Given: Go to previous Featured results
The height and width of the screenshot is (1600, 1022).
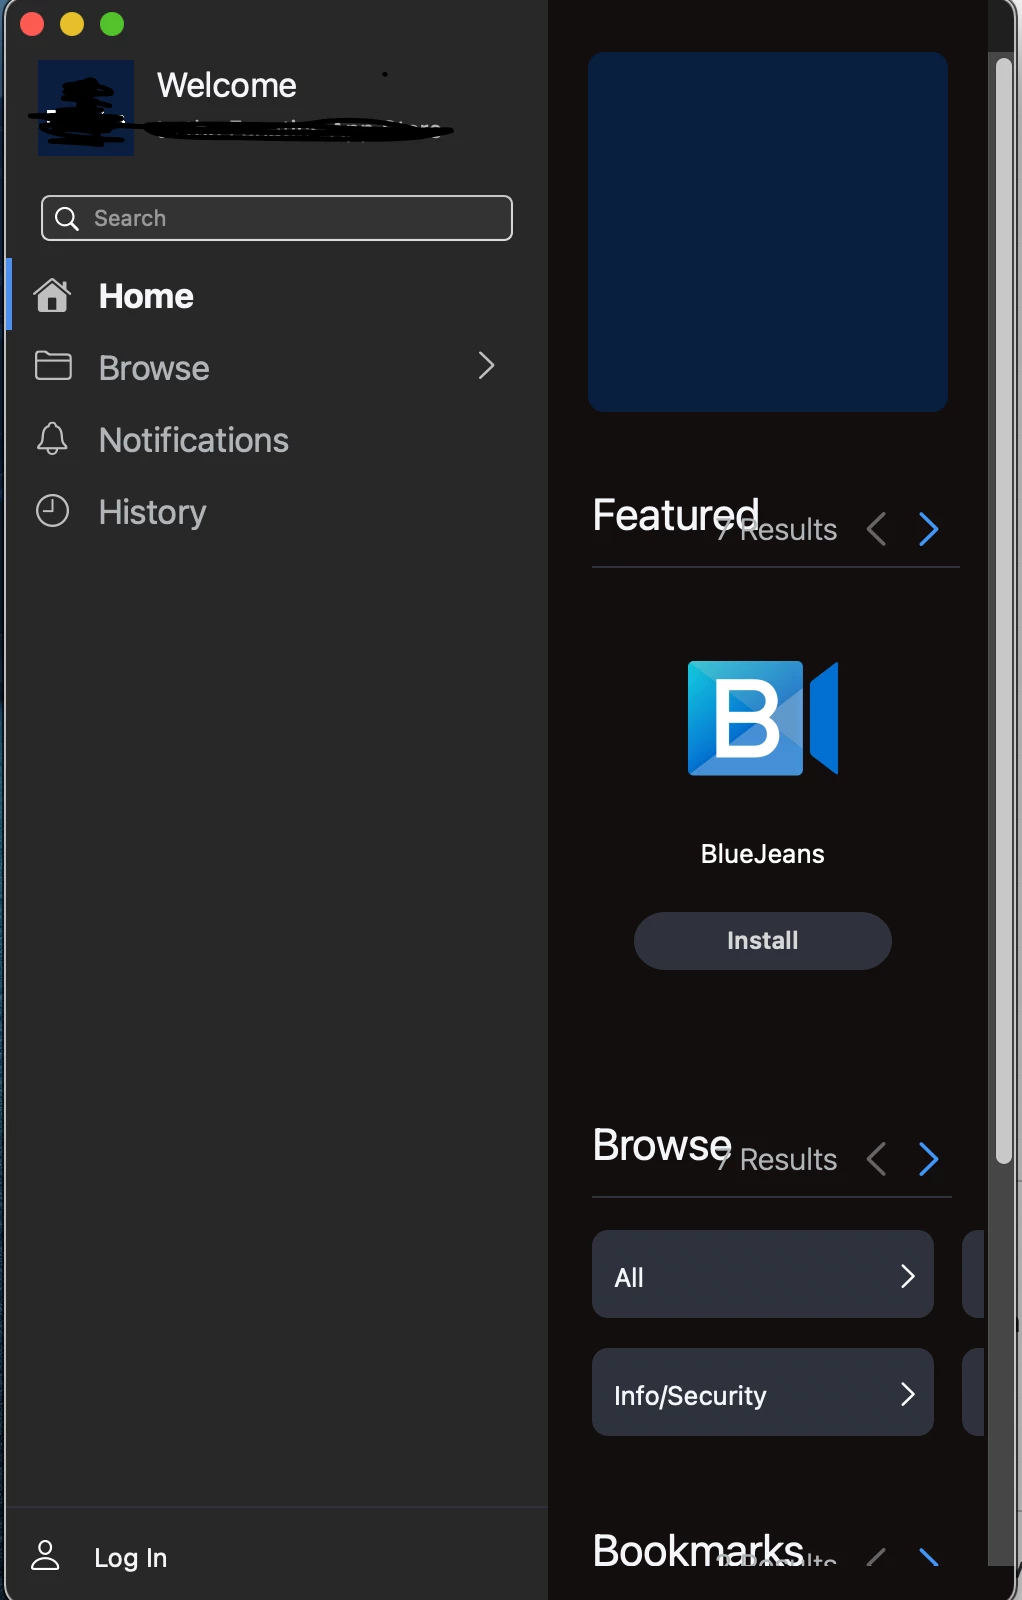Looking at the screenshot, I should (x=877, y=529).
